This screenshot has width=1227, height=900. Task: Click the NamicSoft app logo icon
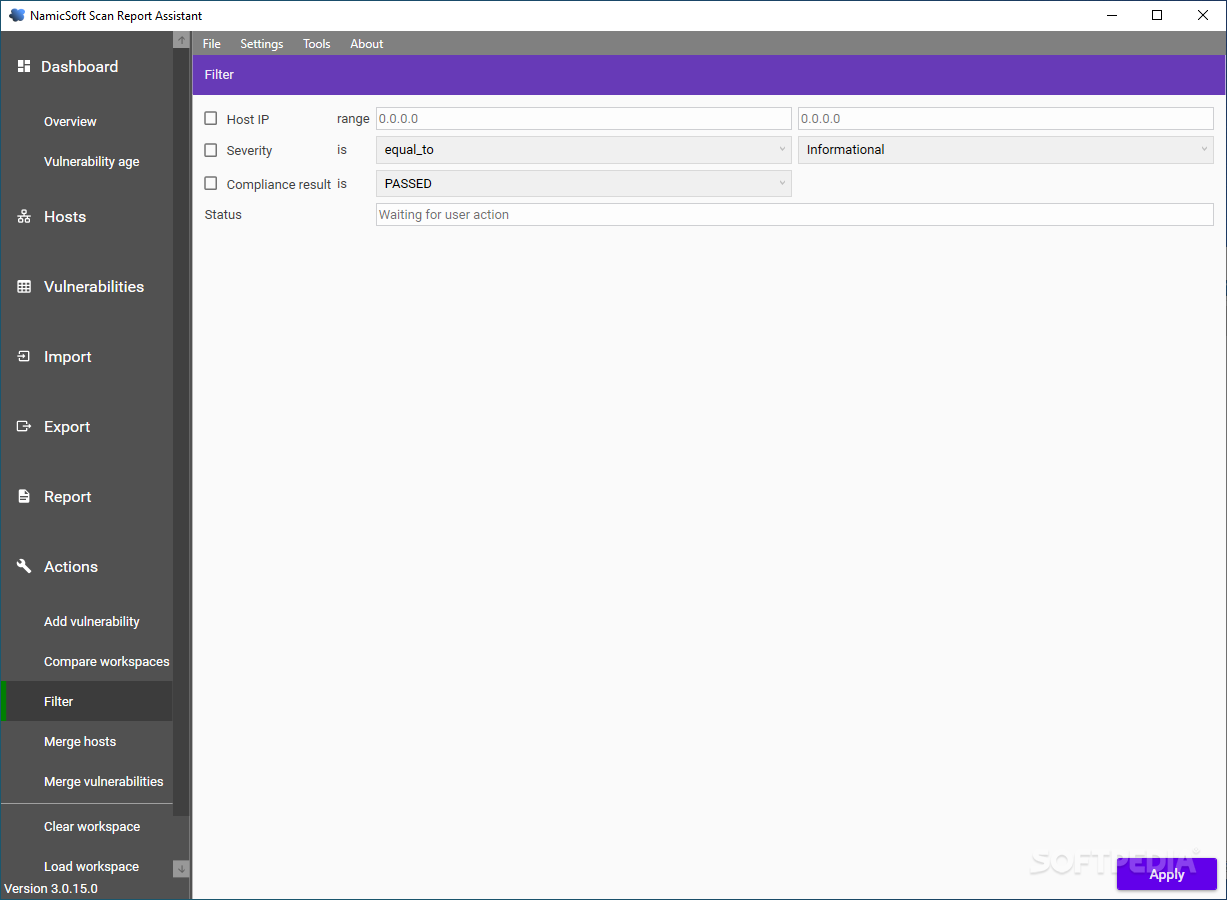[17, 15]
